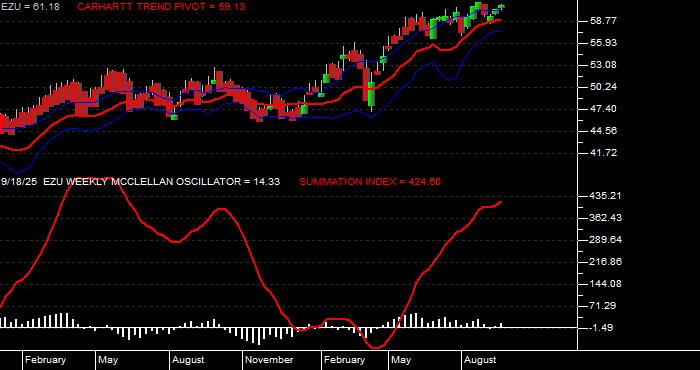Select the second February date marker

344,360
